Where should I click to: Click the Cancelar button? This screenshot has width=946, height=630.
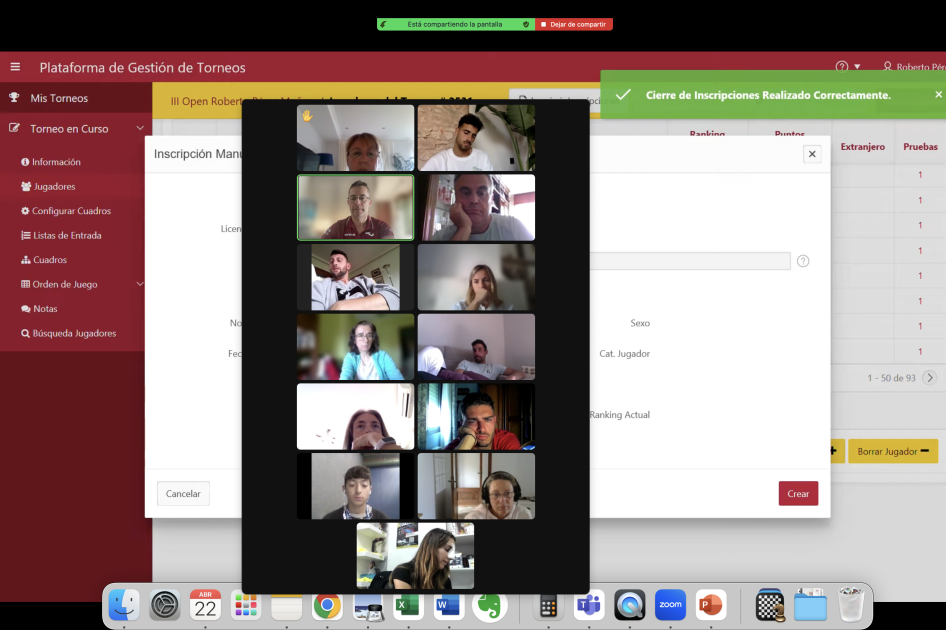coord(183,494)
